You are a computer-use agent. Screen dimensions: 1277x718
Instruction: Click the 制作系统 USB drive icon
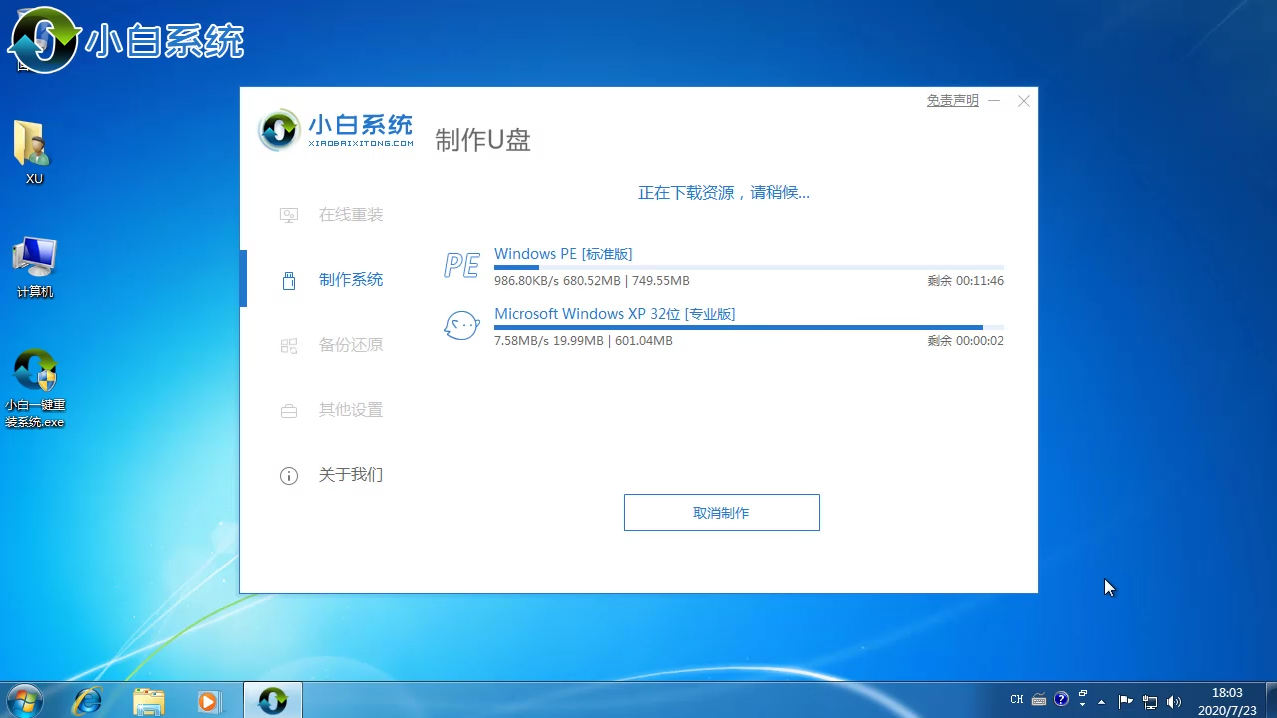289,280
